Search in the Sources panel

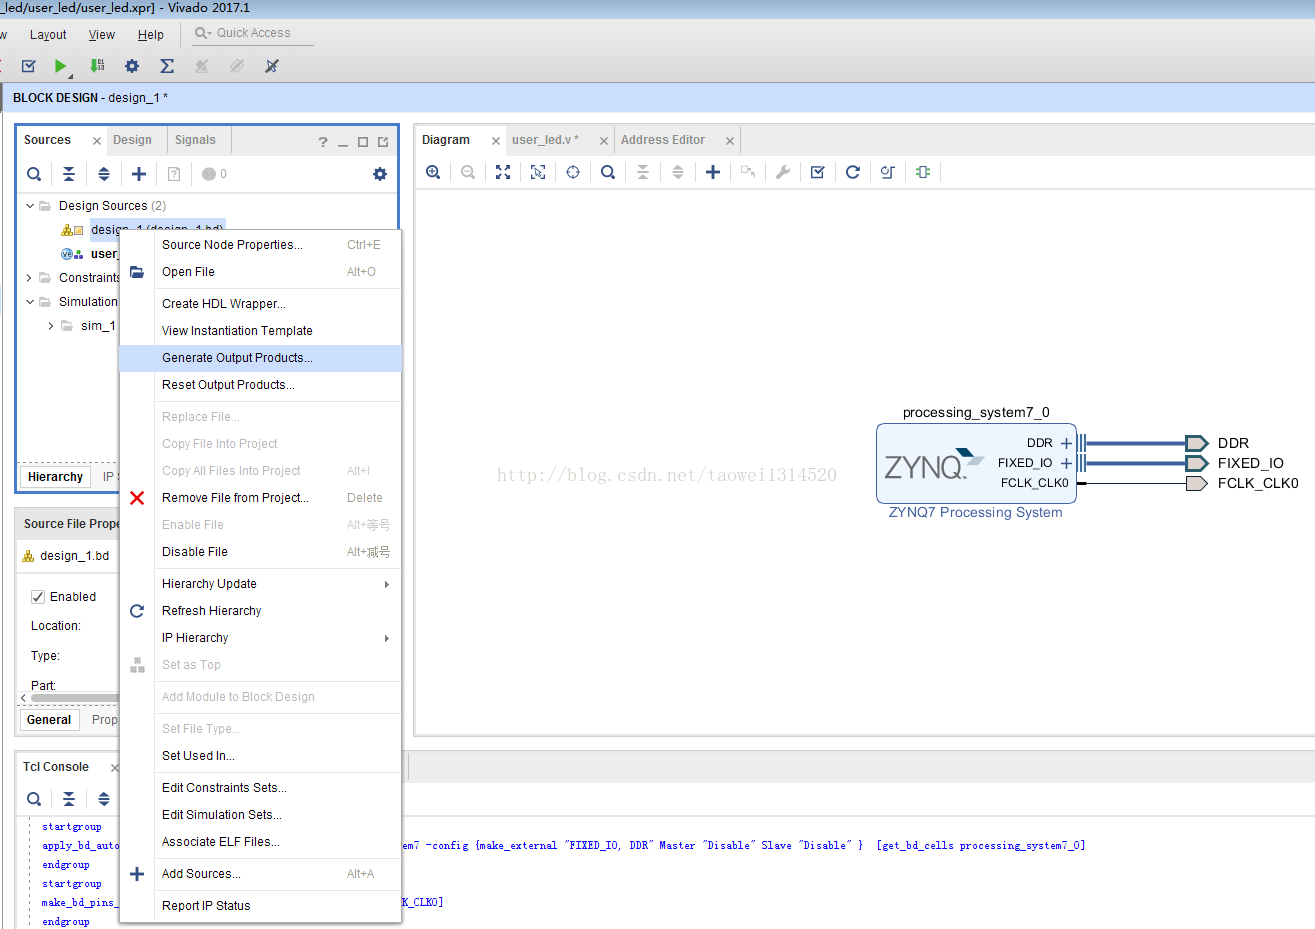34,174
